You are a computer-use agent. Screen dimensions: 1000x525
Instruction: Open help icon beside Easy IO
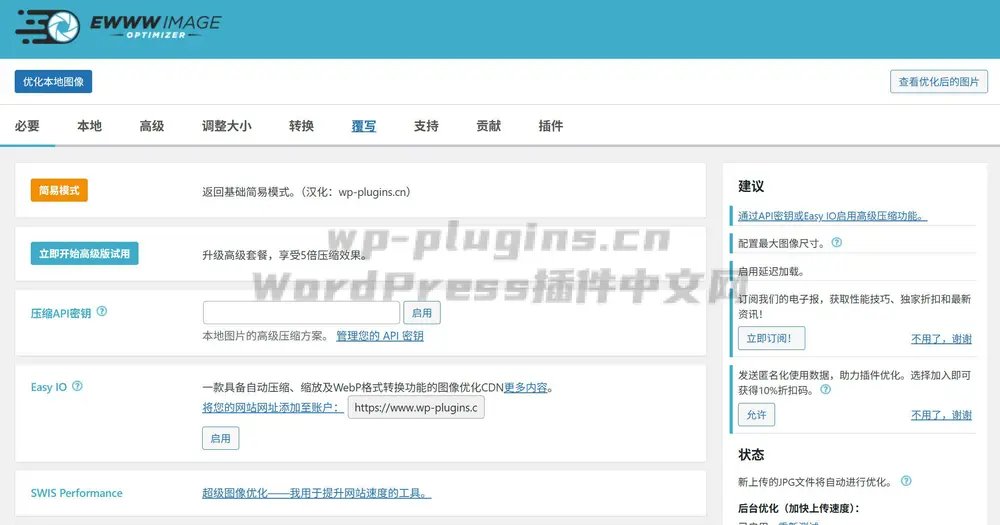click(77, 386)
